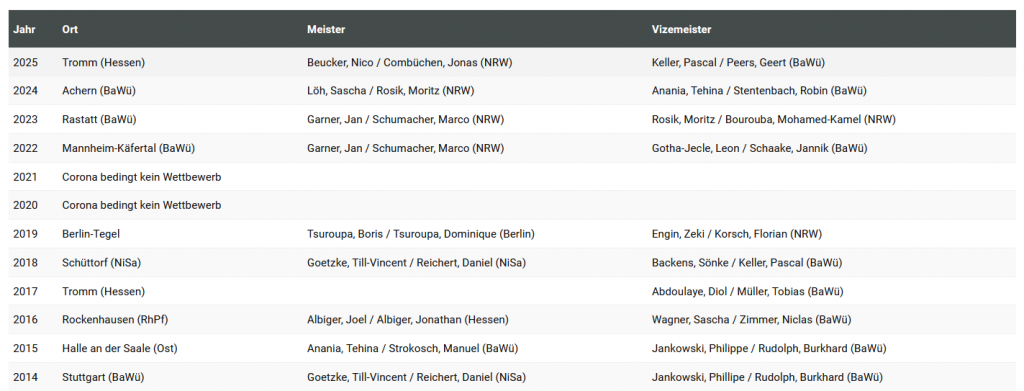Image resolution: width=1024 pixels, height=391 pixels.
Task: Select the Berlin-Tegel location cell
Action: [91, 234]
